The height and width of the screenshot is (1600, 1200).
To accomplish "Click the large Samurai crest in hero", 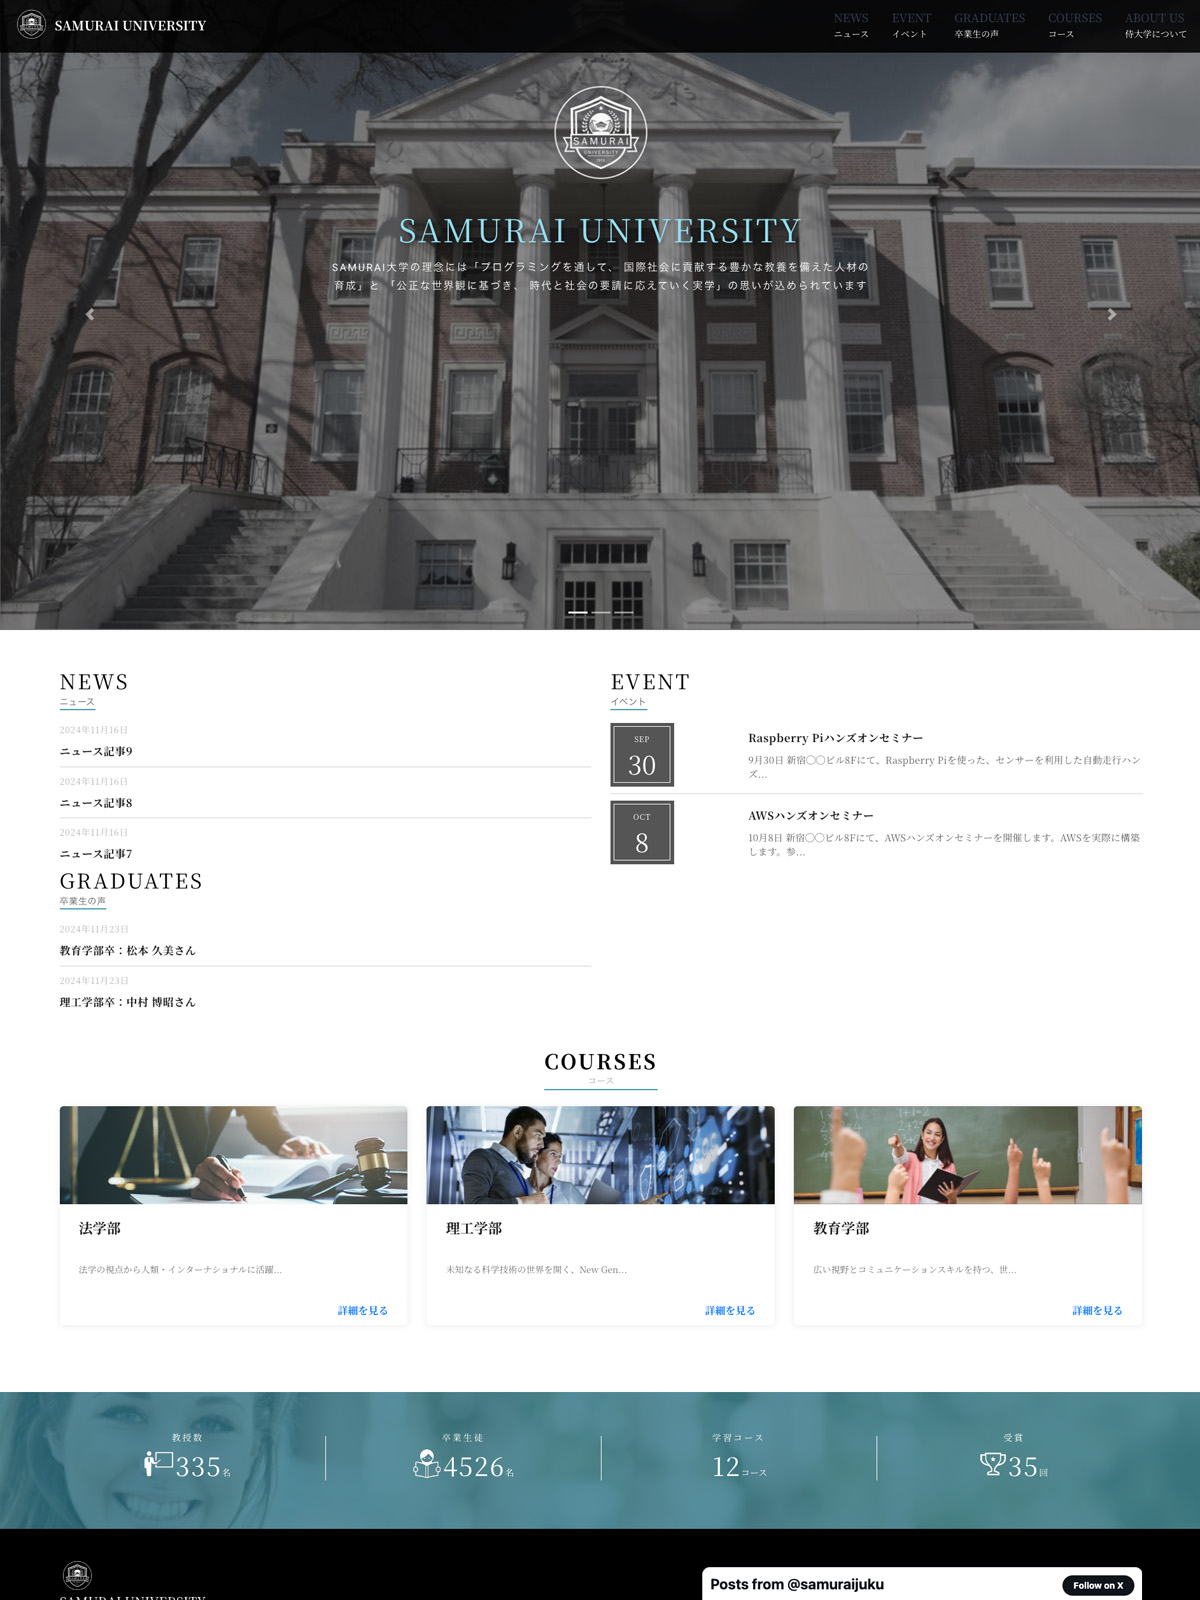I will click(x=601, y=132).
